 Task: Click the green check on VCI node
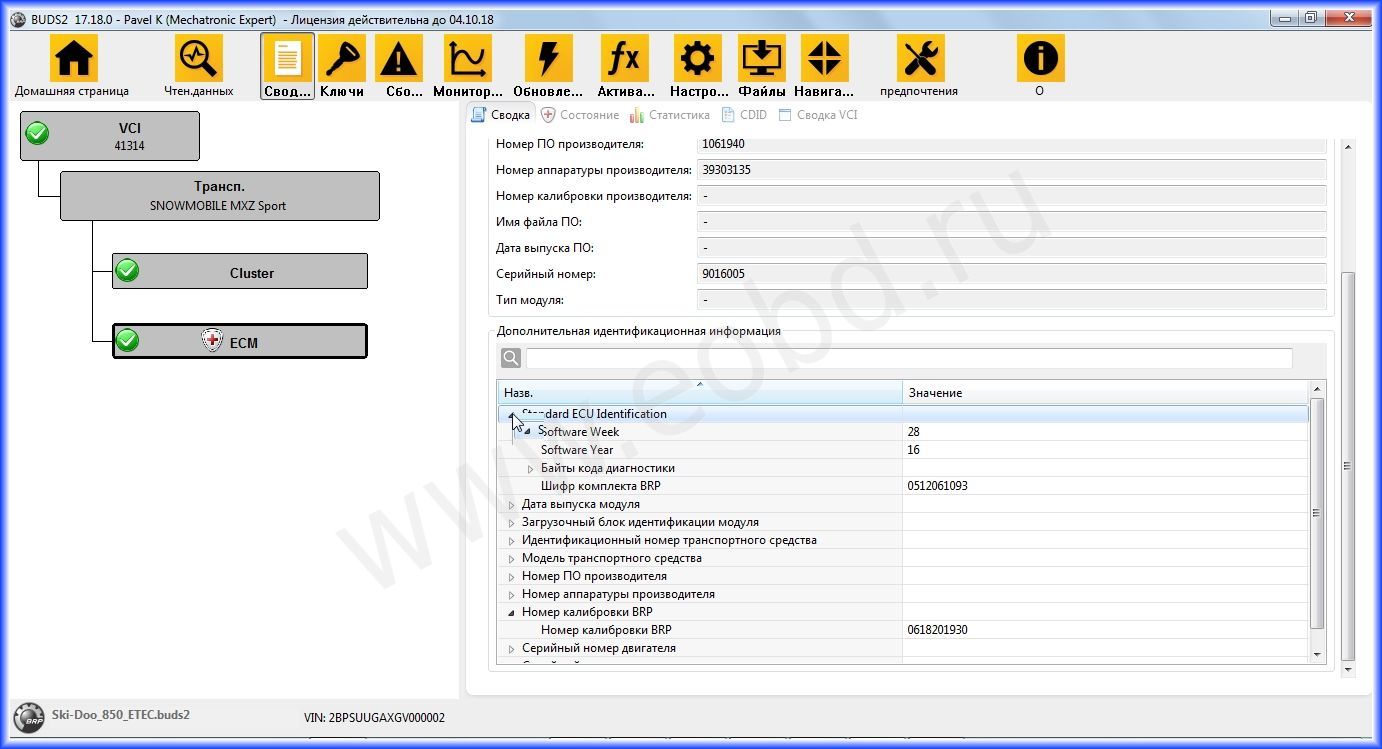tap(37, 134)
